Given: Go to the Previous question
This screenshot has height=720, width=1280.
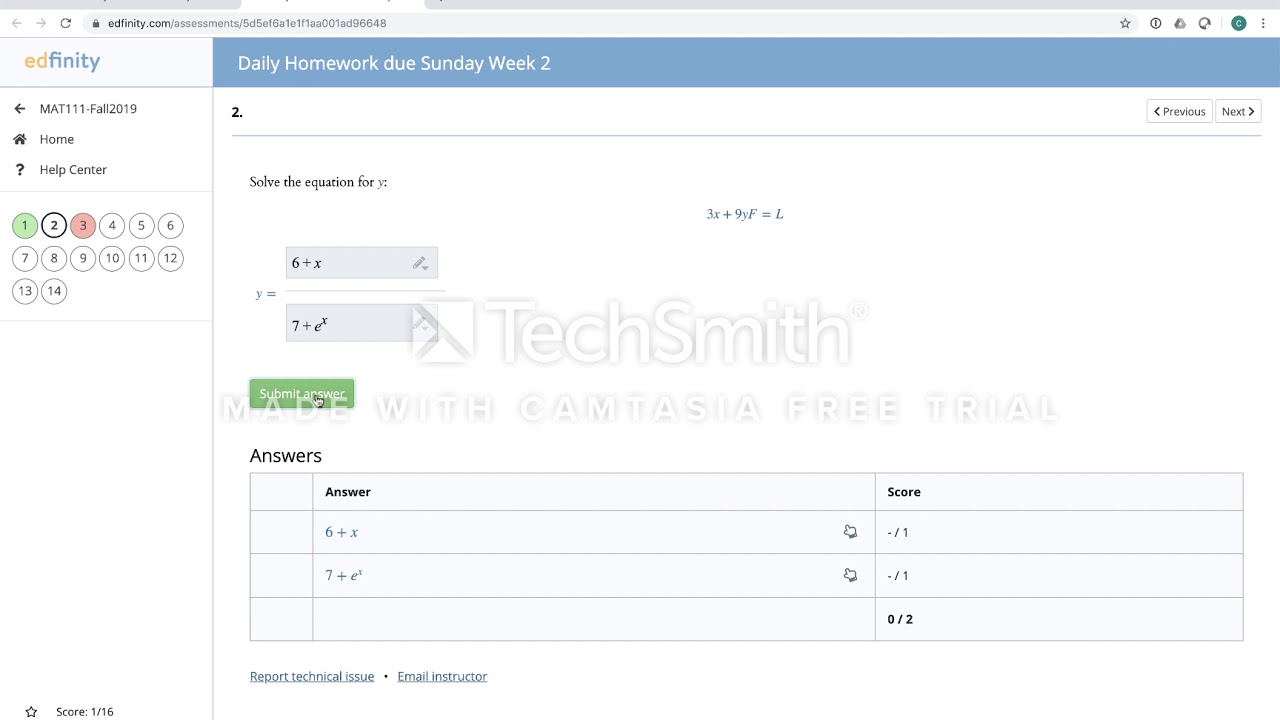Looking at the screenshot, I should click(1179, 112).
